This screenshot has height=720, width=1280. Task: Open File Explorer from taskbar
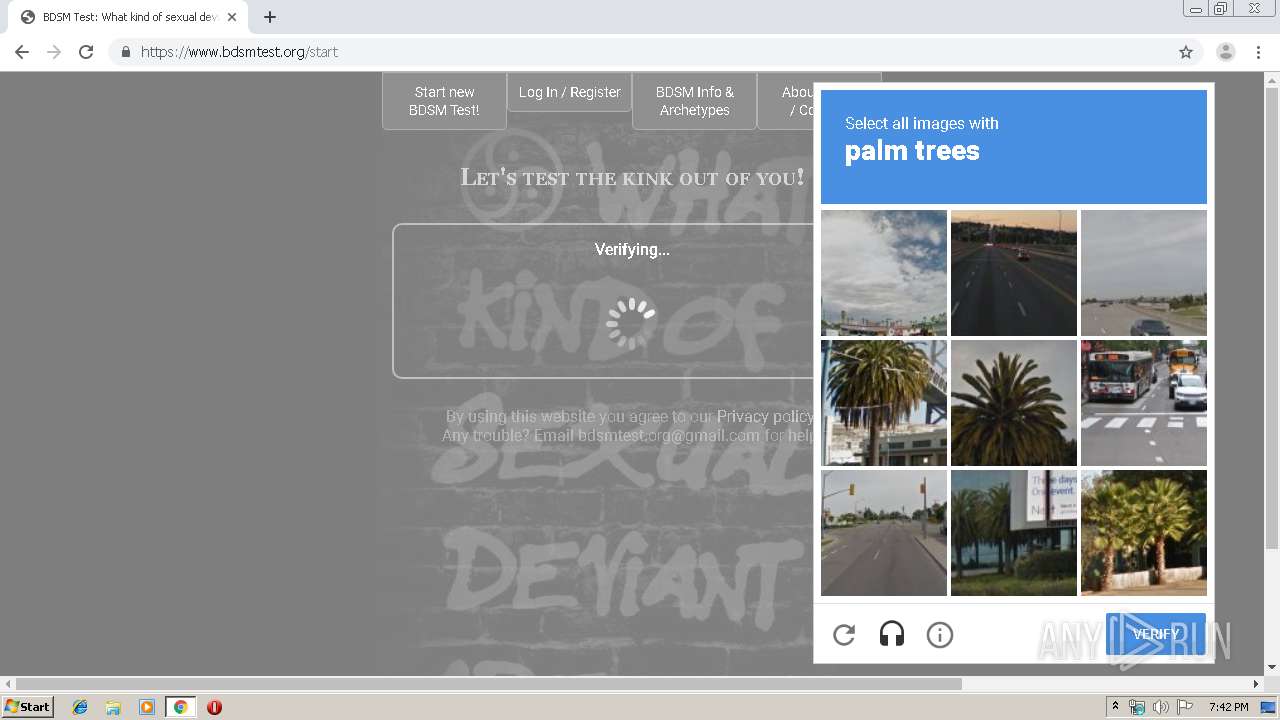113,707
